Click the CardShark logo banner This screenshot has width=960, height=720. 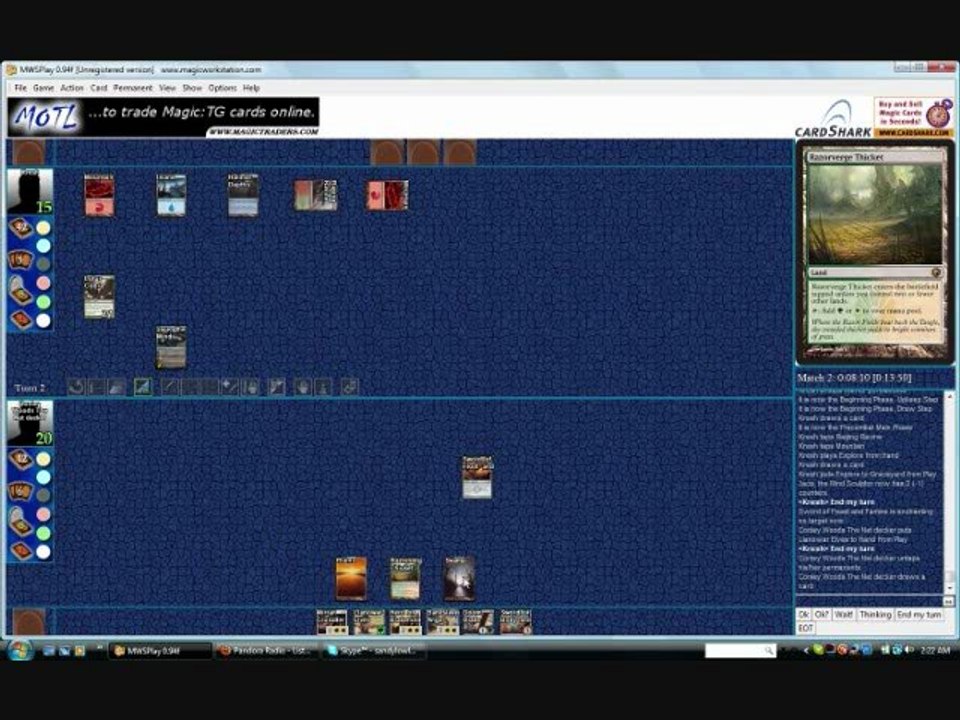pos(833,119)
